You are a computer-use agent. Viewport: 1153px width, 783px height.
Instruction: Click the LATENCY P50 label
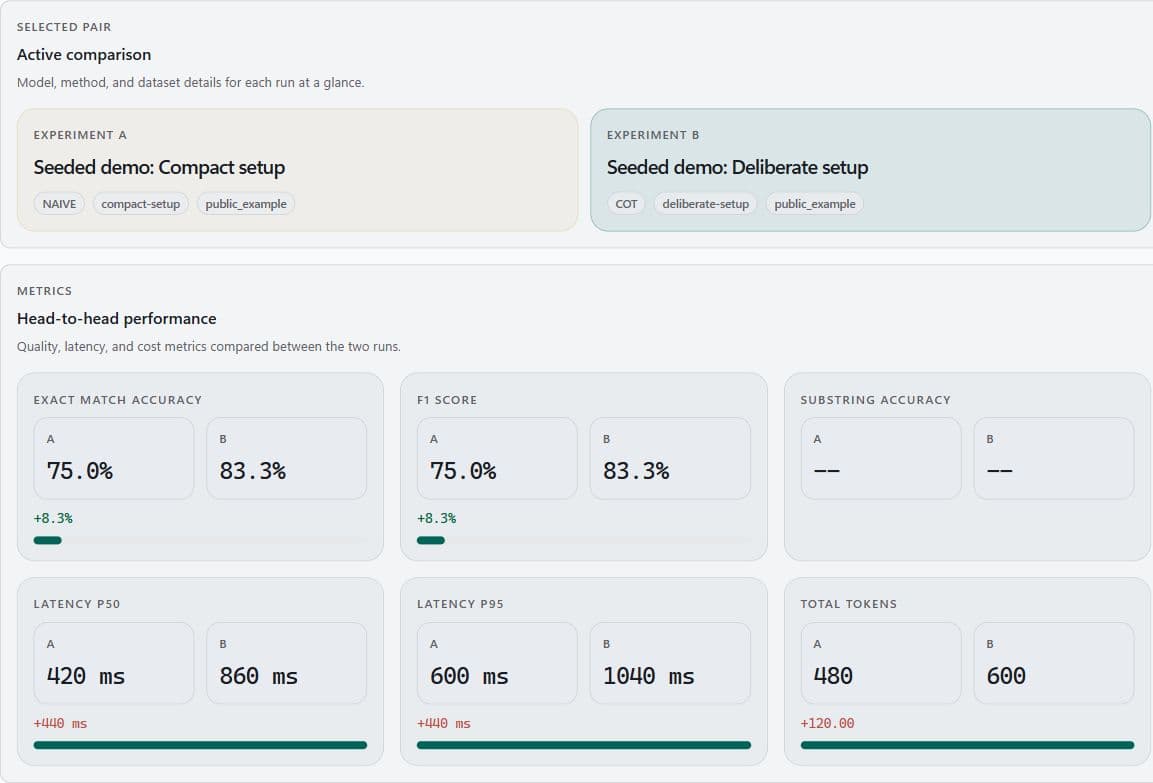pos(76,604)
